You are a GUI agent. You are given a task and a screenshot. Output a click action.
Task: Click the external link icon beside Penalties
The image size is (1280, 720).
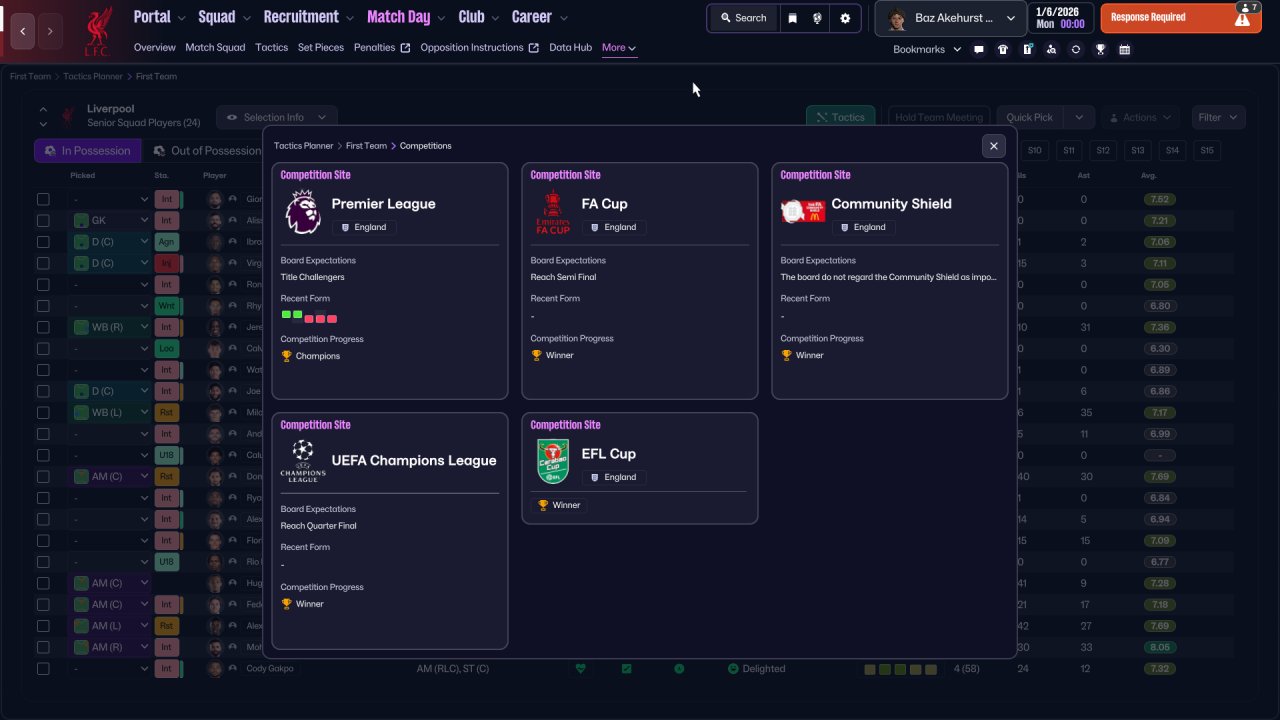405,48
